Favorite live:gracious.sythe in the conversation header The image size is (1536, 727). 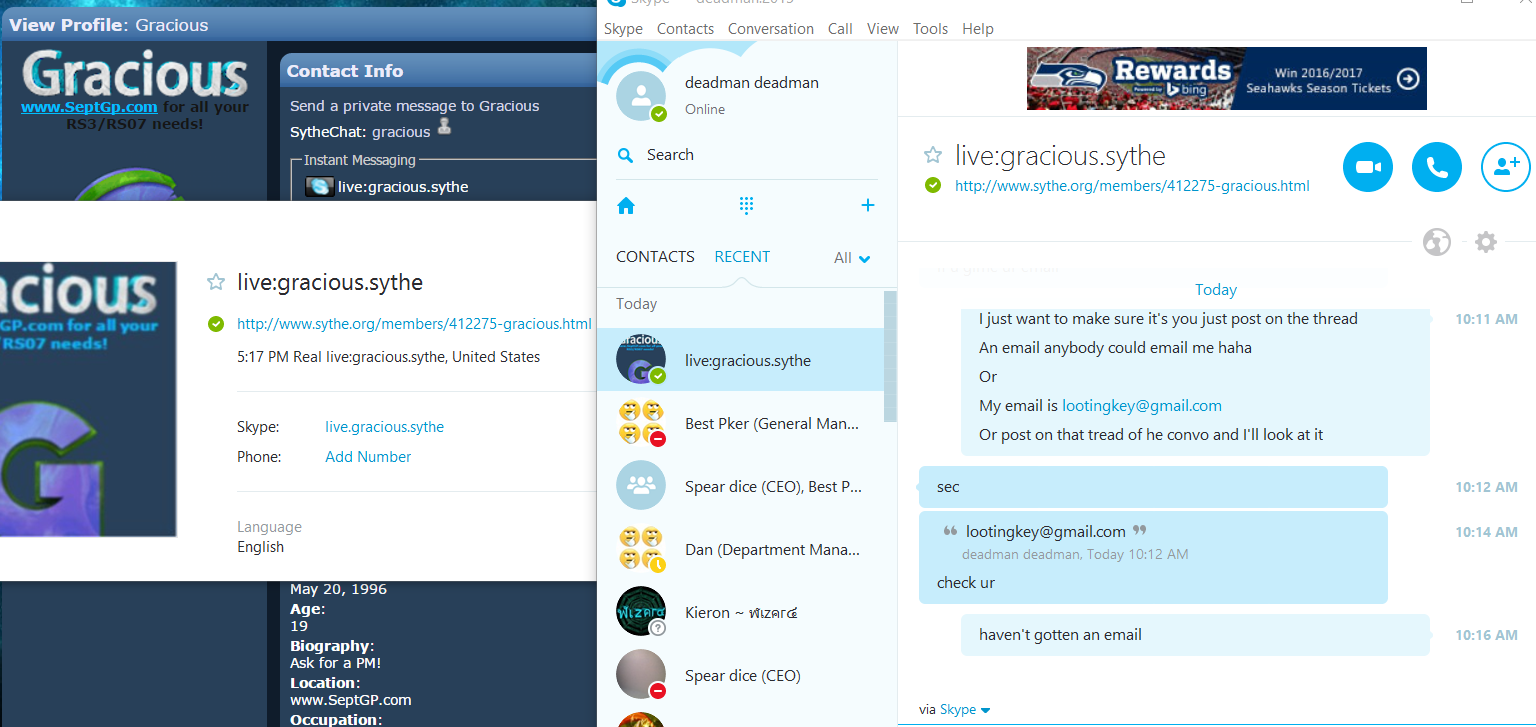(933, 155)
